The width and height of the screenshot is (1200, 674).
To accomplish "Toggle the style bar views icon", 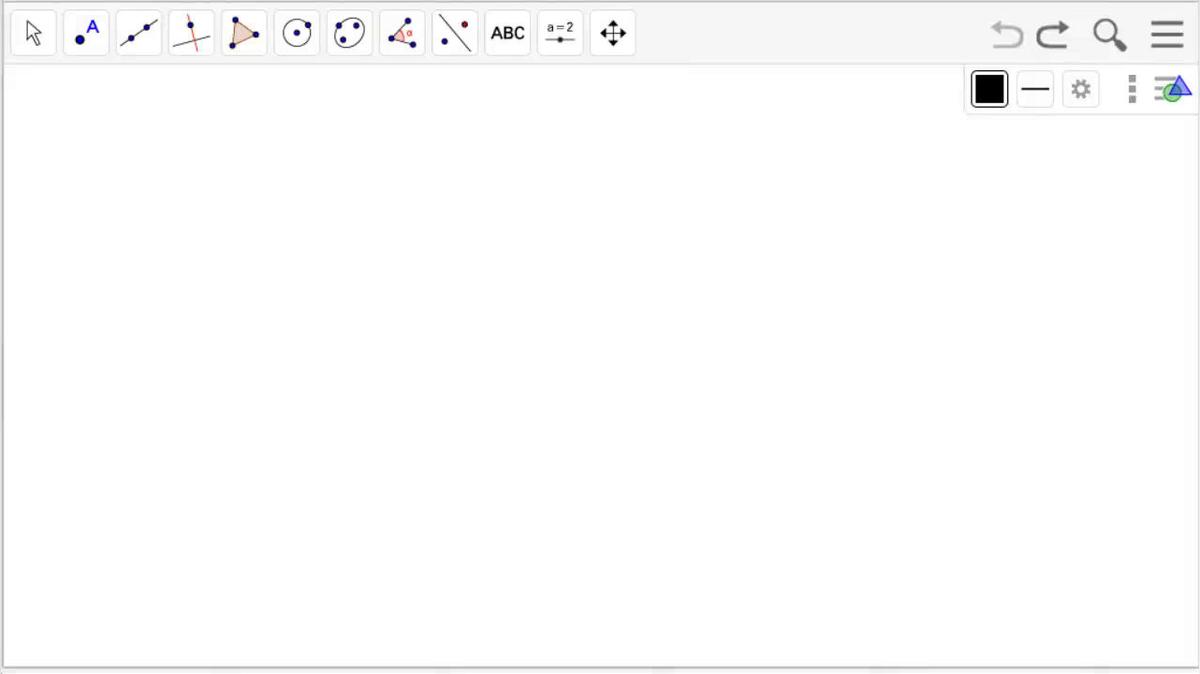I will click(1172, 89).
